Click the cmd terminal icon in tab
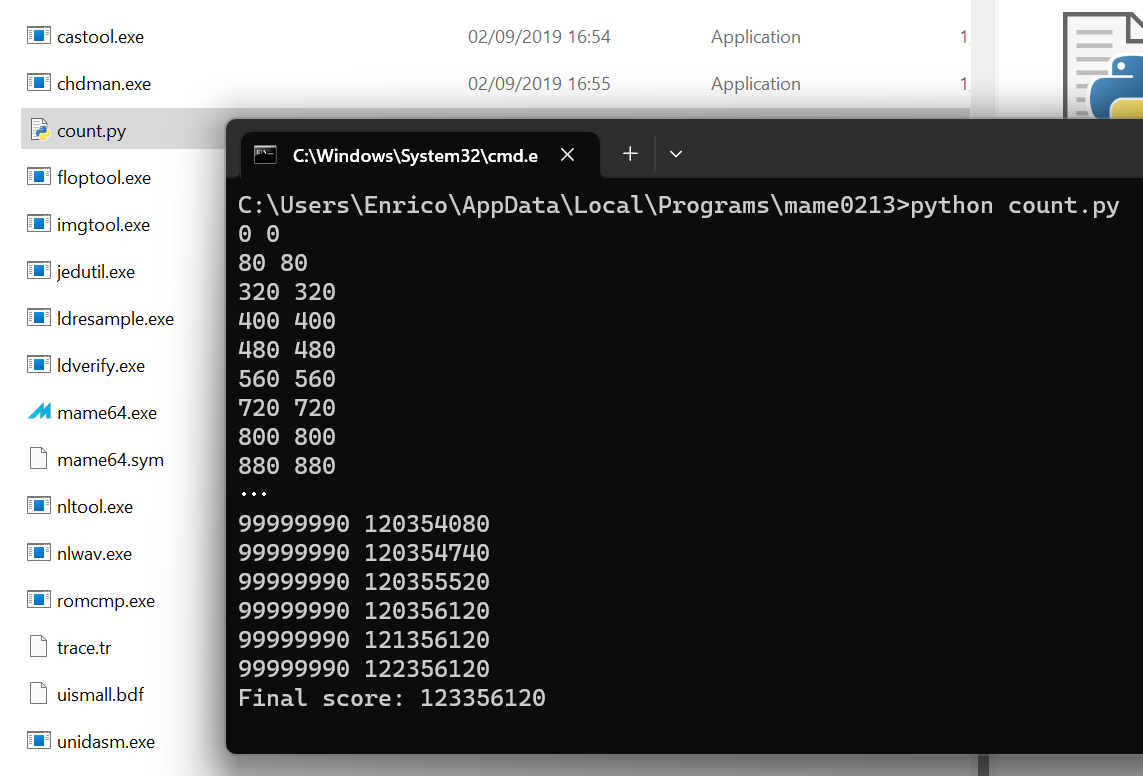 coord(265,155)
